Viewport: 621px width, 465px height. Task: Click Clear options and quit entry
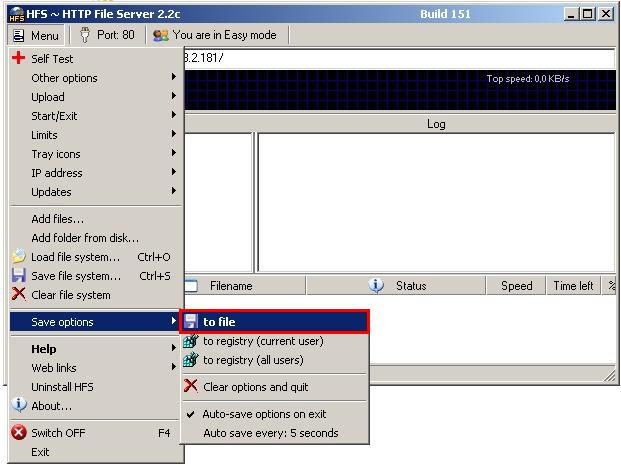coord(275,387)
